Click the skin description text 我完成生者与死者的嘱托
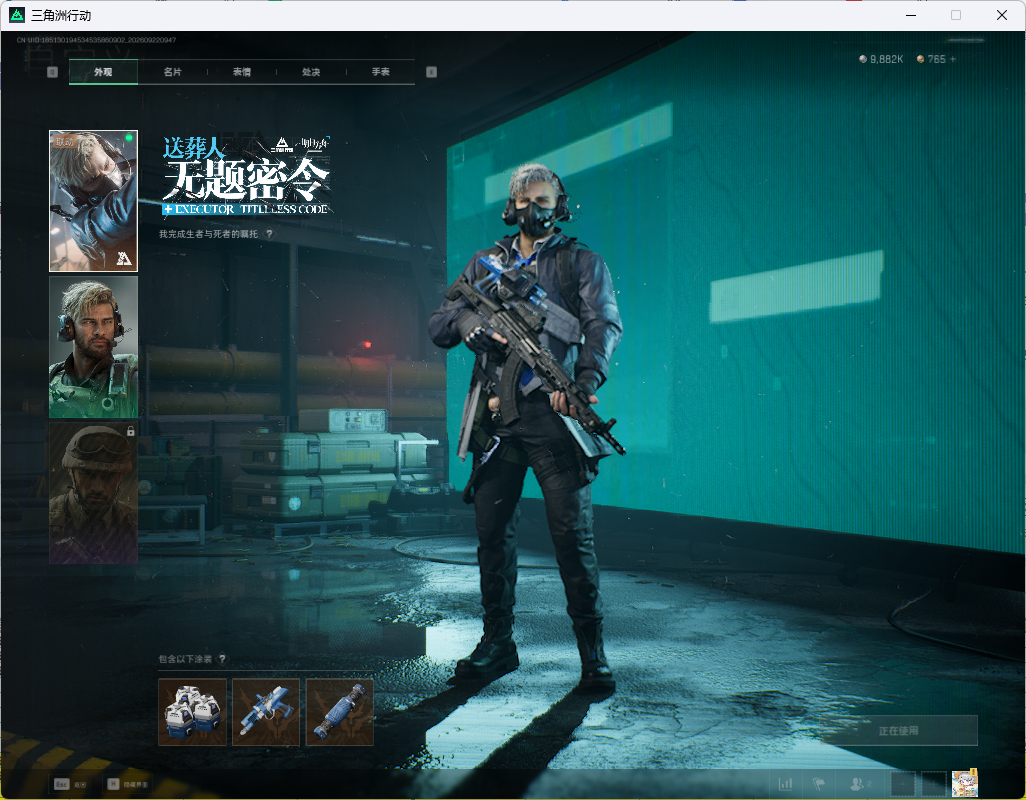The image size is (1026, 800). point(208,234)
